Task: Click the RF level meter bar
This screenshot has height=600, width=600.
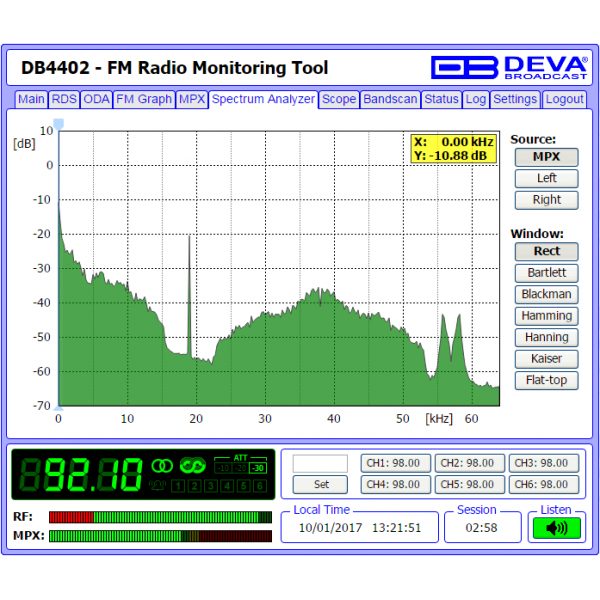Action: (x=160, y=517)
